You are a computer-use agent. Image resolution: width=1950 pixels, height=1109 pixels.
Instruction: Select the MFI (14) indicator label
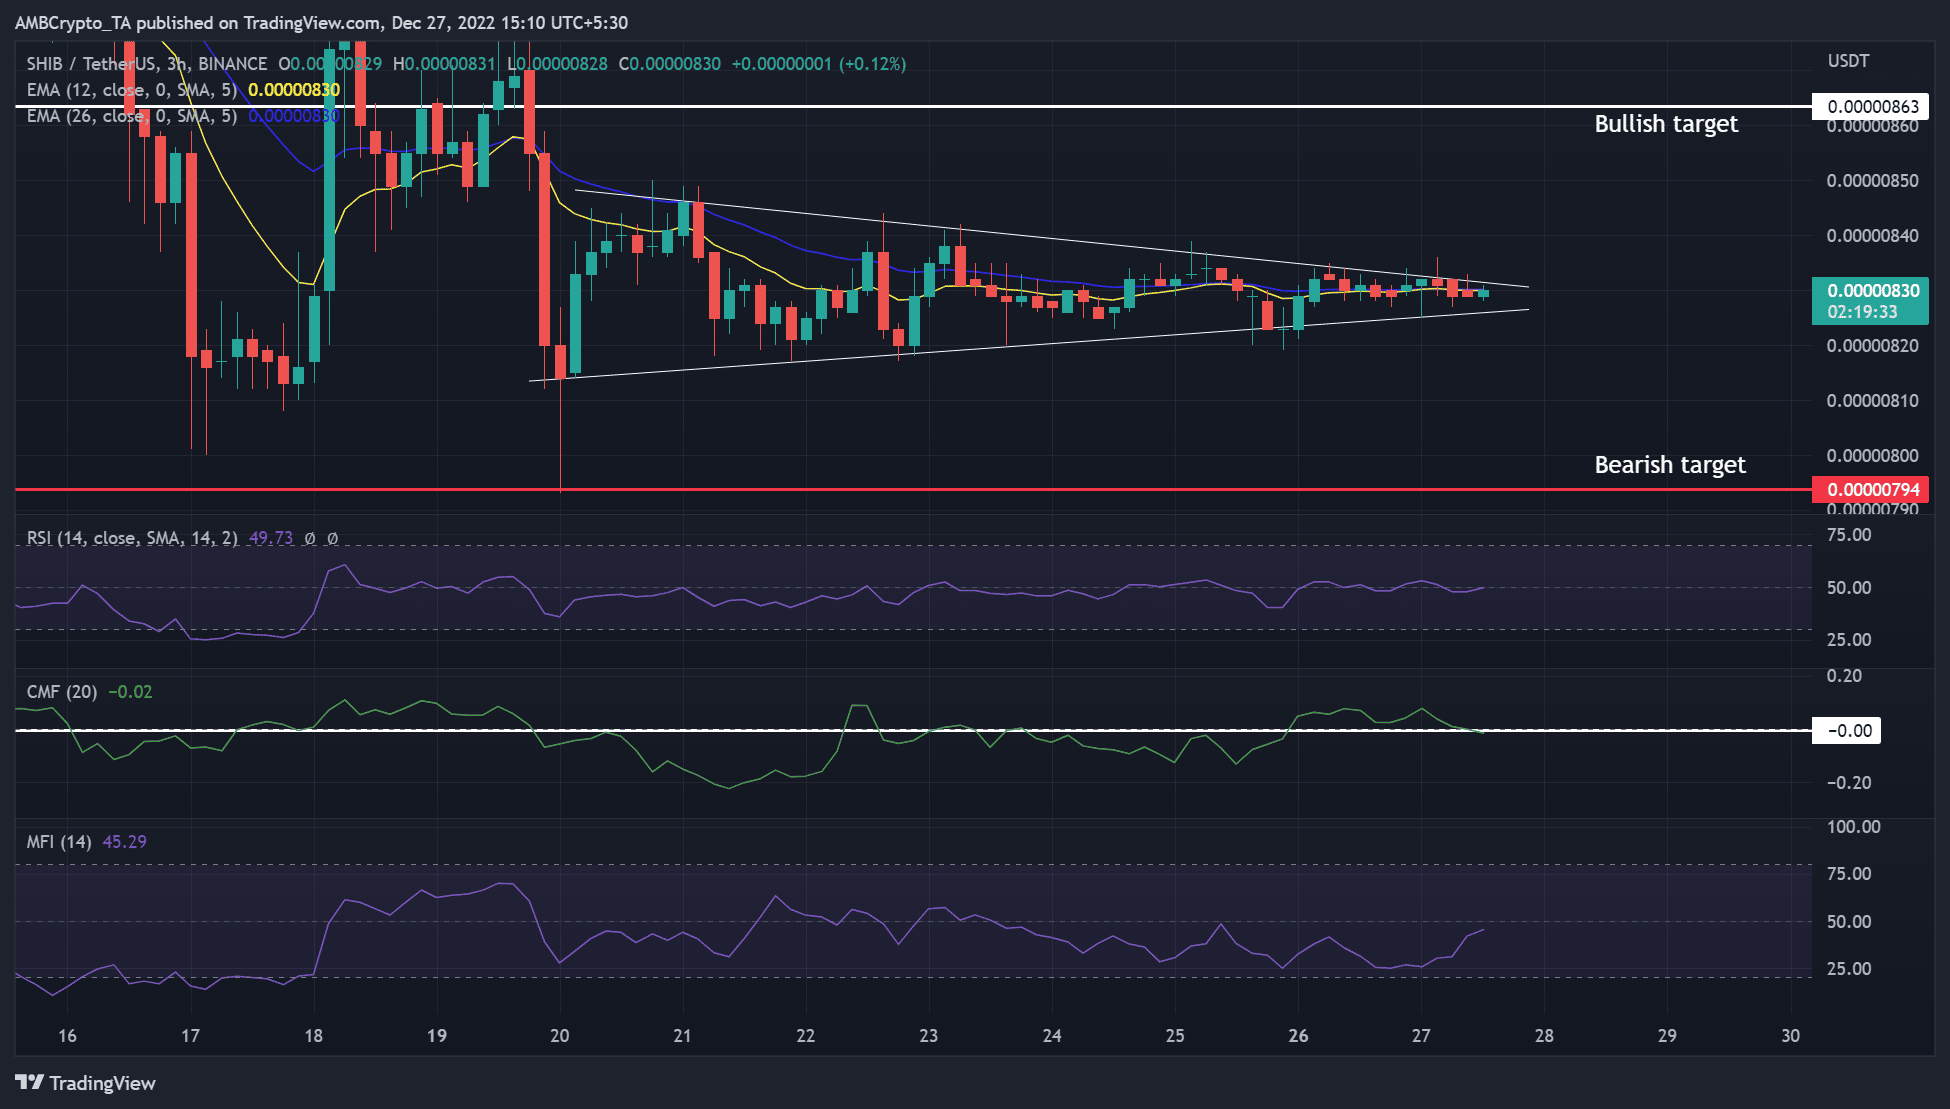59,842
